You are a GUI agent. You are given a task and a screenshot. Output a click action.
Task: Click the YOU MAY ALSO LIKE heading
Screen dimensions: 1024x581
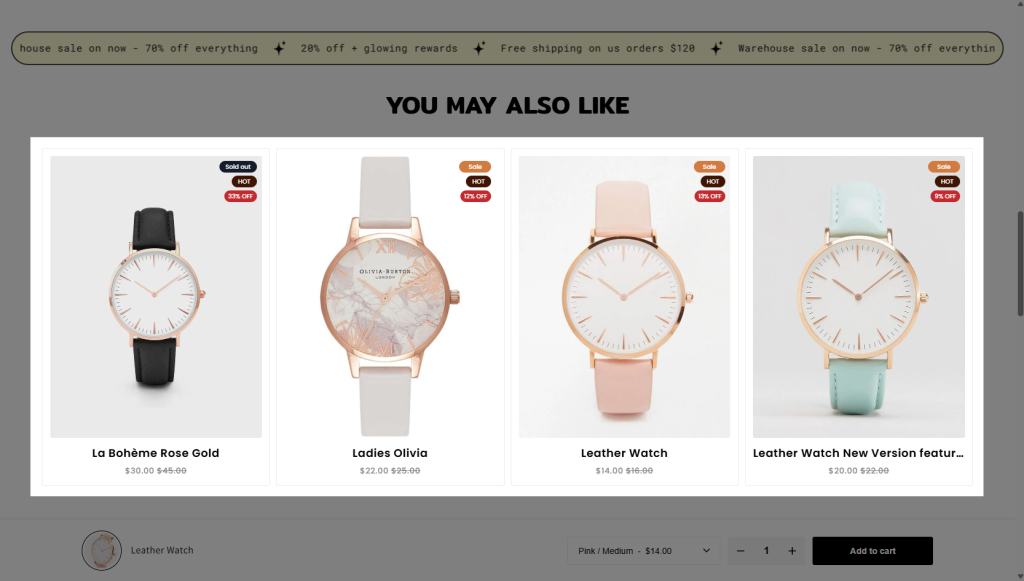point(507,105)
